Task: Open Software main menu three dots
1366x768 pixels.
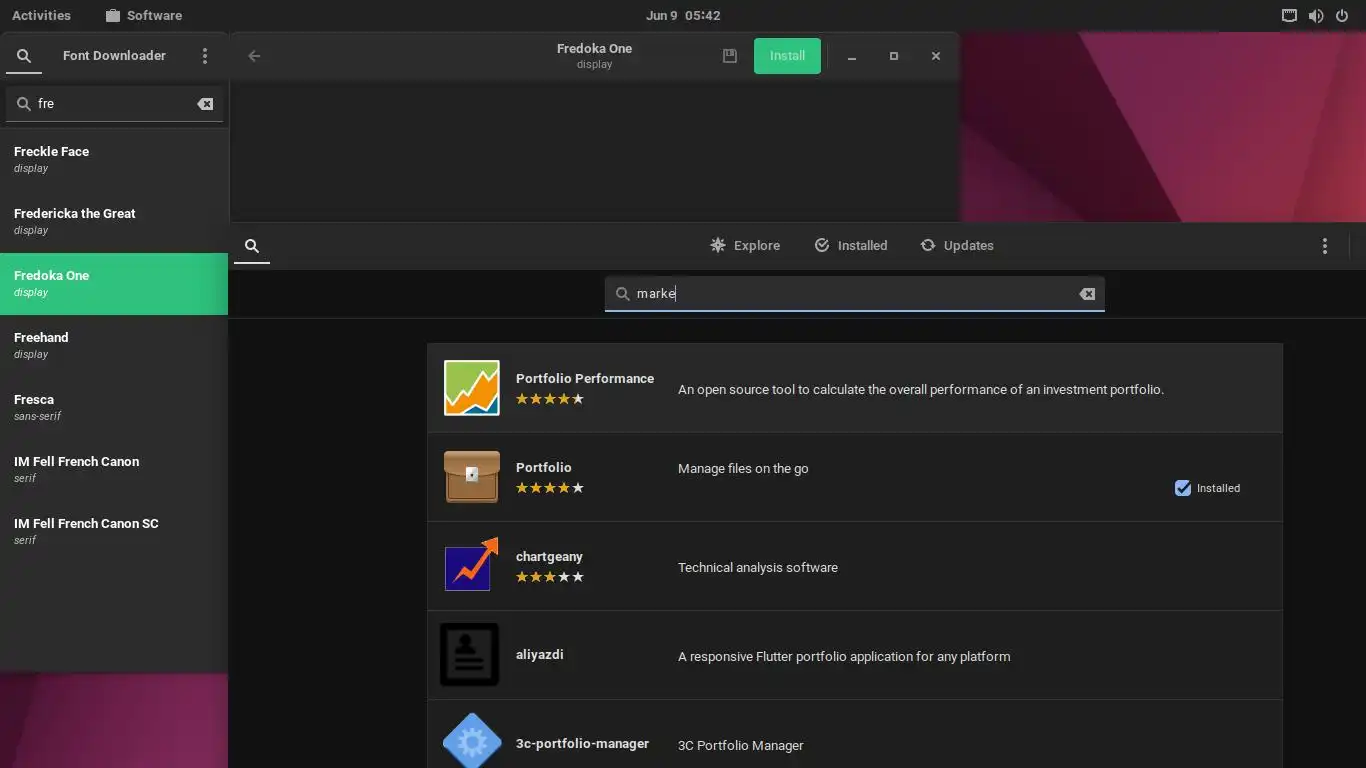Action: 1325,246
